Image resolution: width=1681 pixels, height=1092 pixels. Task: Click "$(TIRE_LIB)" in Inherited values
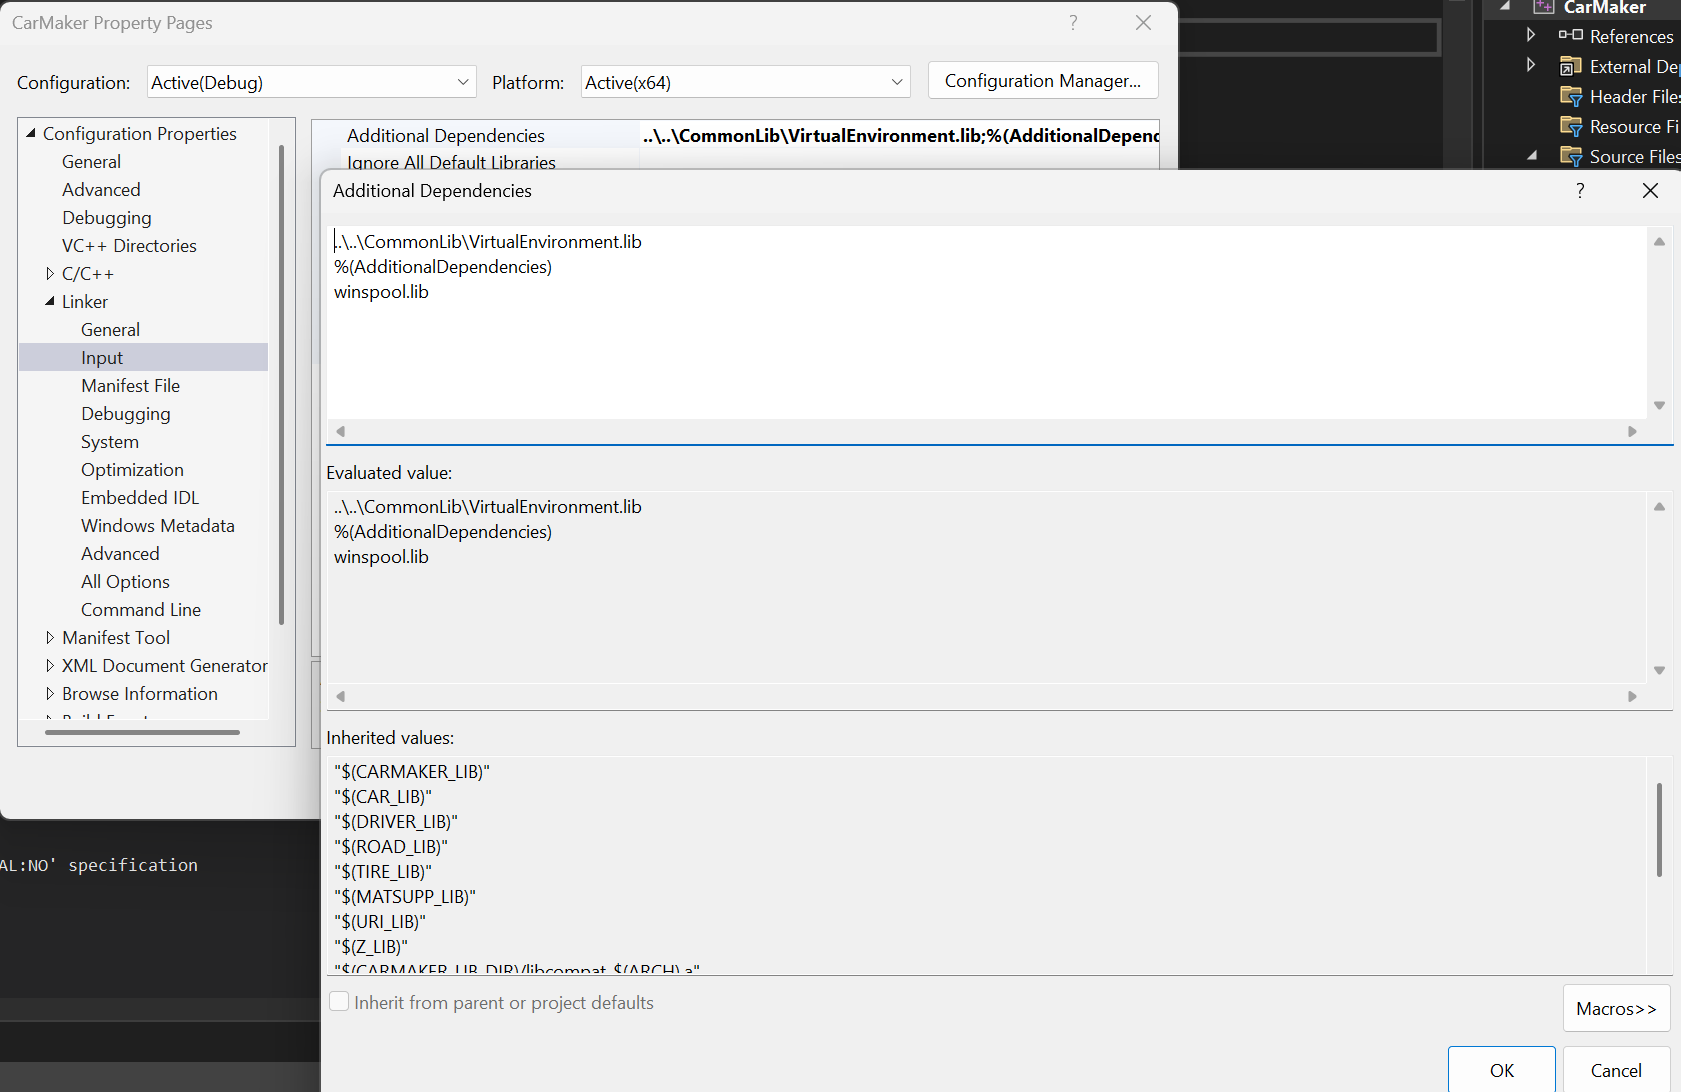pos(383,871)
